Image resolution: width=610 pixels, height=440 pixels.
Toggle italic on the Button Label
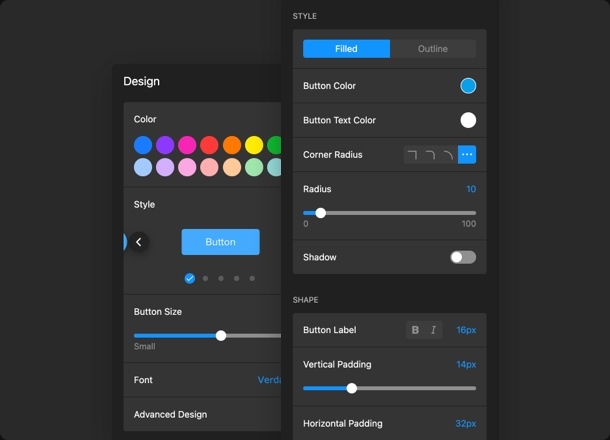tap(433, 330)
